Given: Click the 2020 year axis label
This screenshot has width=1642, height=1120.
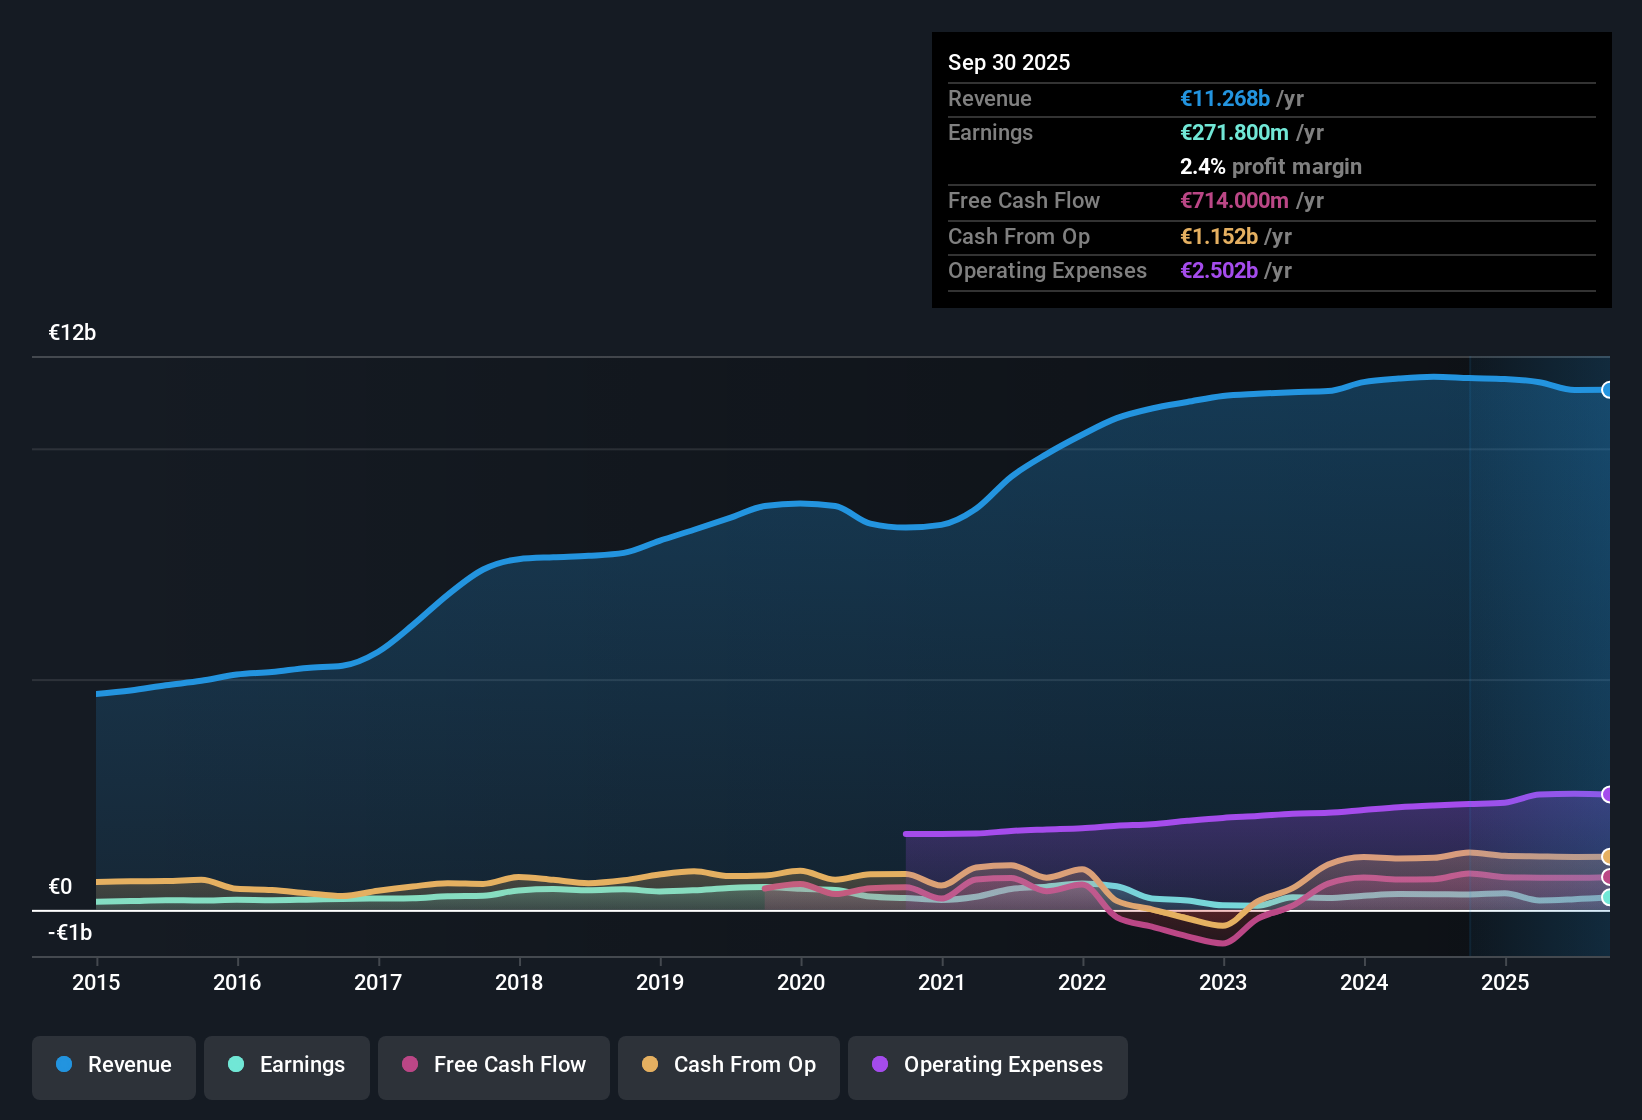Looking at the screenshot, I should tap(801, 983).
